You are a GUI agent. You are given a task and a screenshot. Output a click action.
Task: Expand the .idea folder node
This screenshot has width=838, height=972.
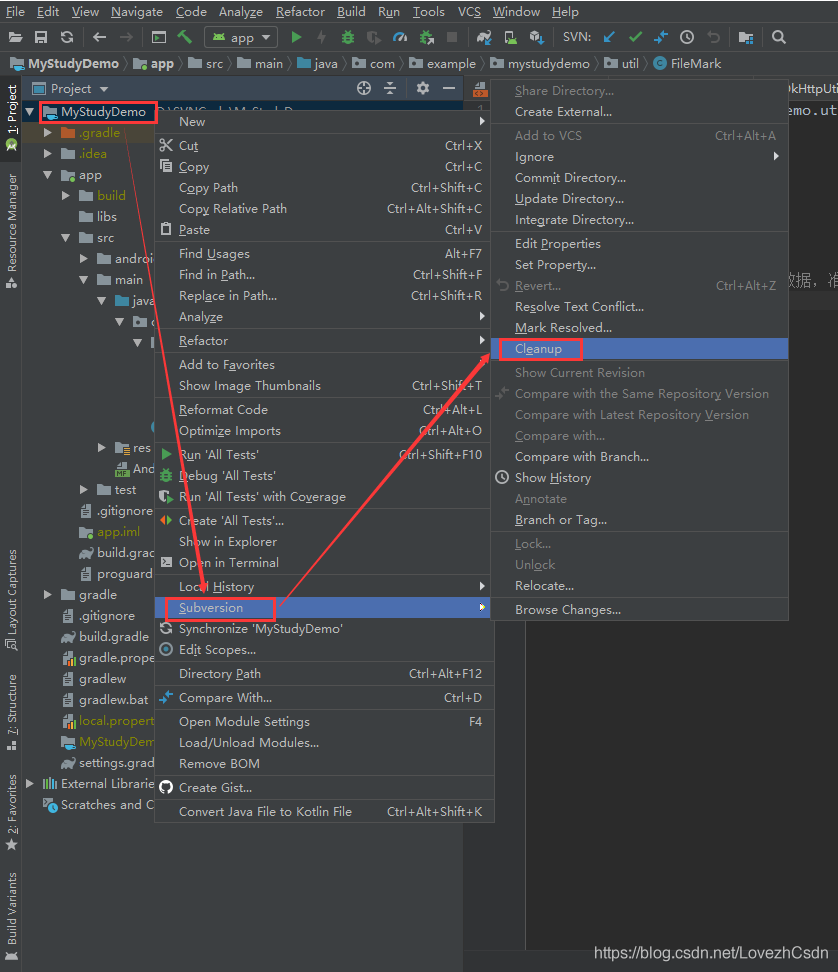point(48,154)
